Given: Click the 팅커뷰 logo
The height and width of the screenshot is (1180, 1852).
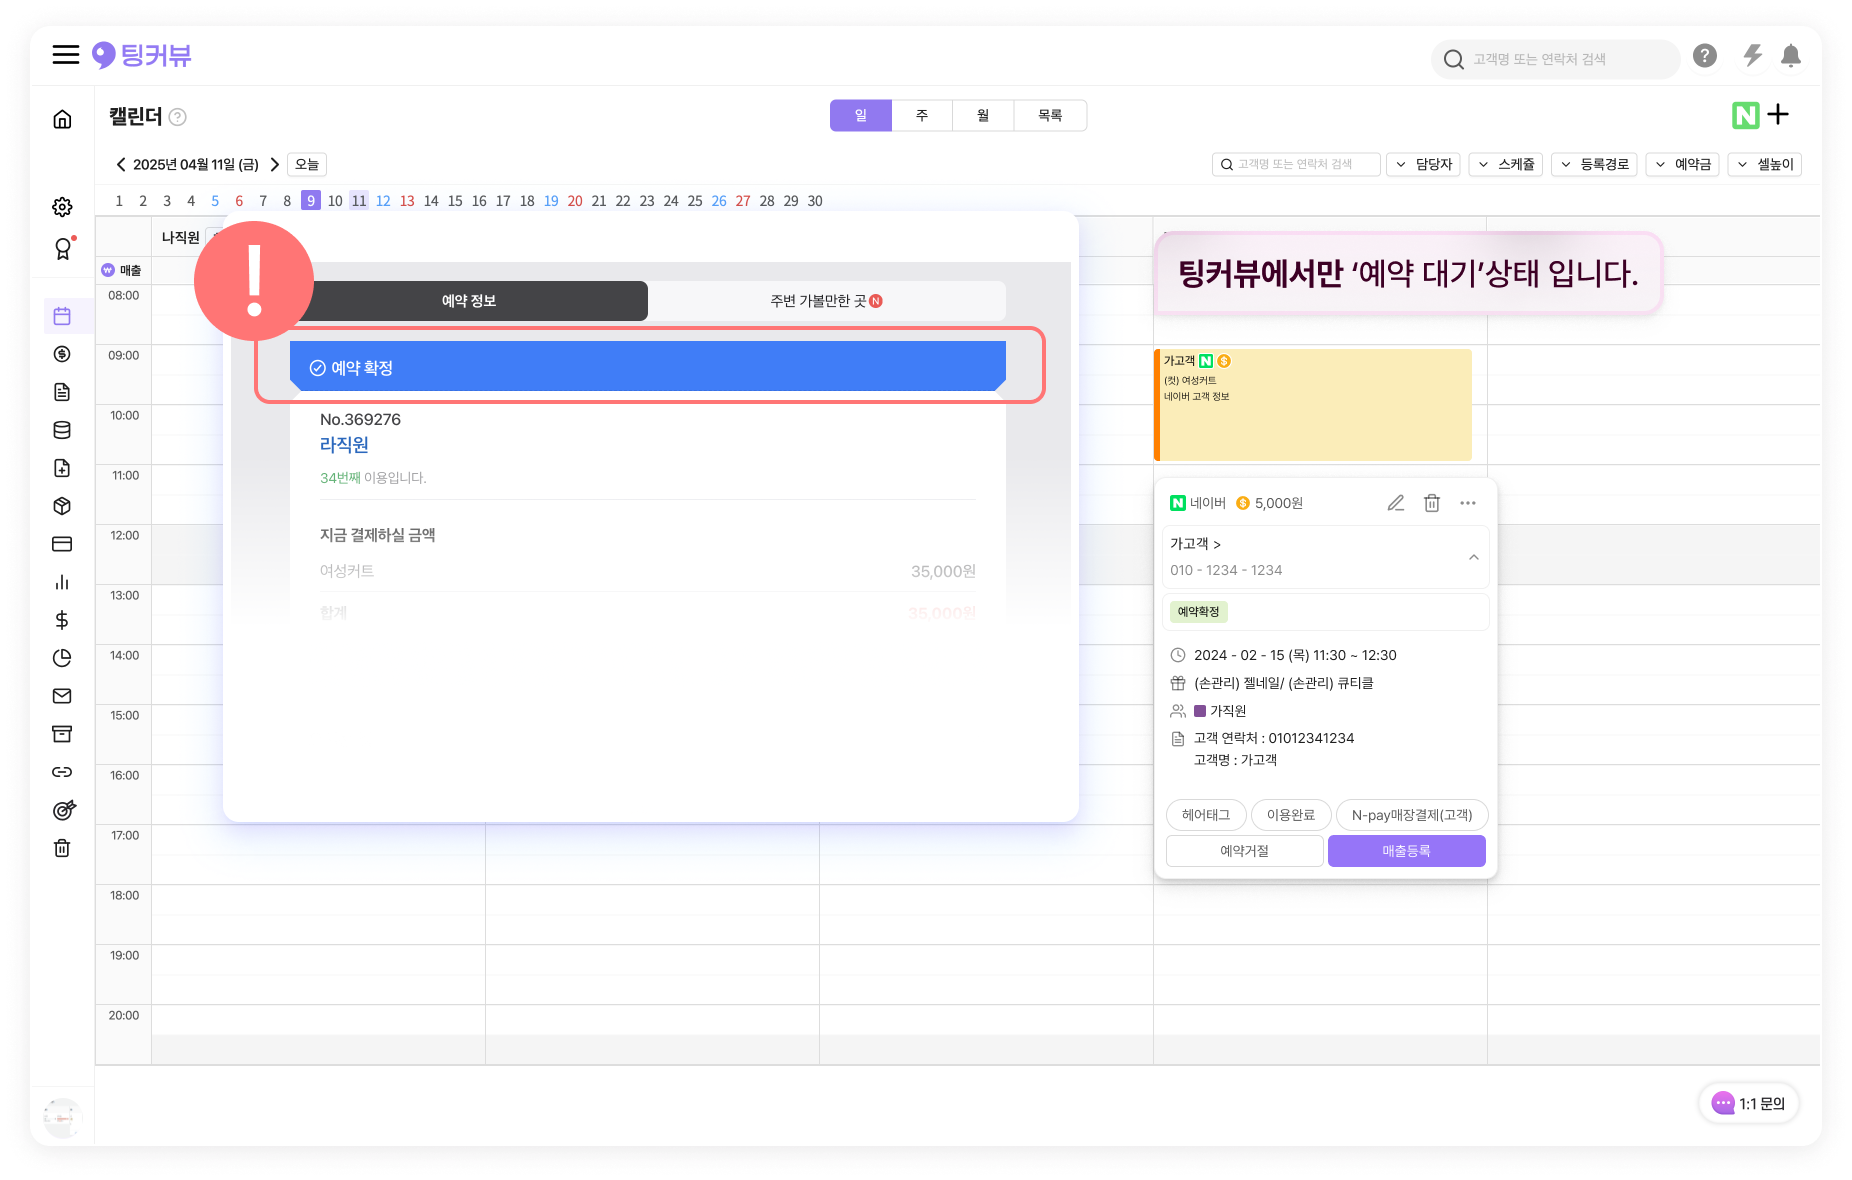Looking at the screenshot, I should click(141, 55).
